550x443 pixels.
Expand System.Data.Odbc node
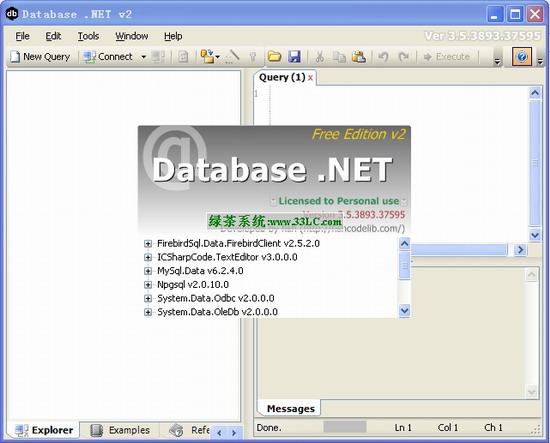[x=148, y=298]
